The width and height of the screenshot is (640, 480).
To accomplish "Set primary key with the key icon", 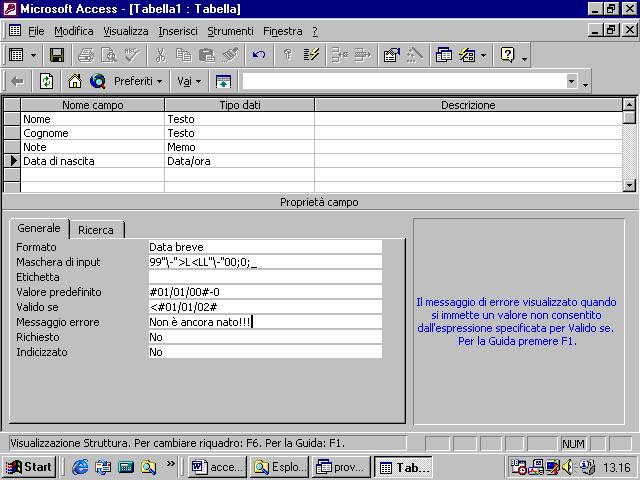I will [288, 55].
